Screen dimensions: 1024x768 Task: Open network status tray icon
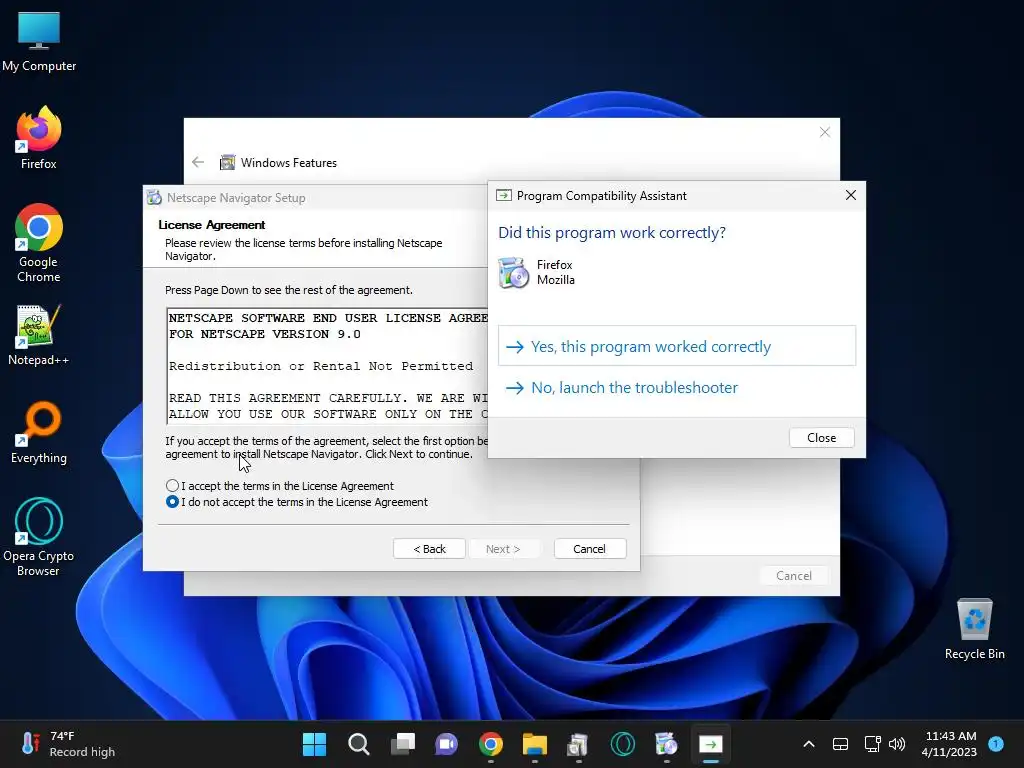click(872, 744)
